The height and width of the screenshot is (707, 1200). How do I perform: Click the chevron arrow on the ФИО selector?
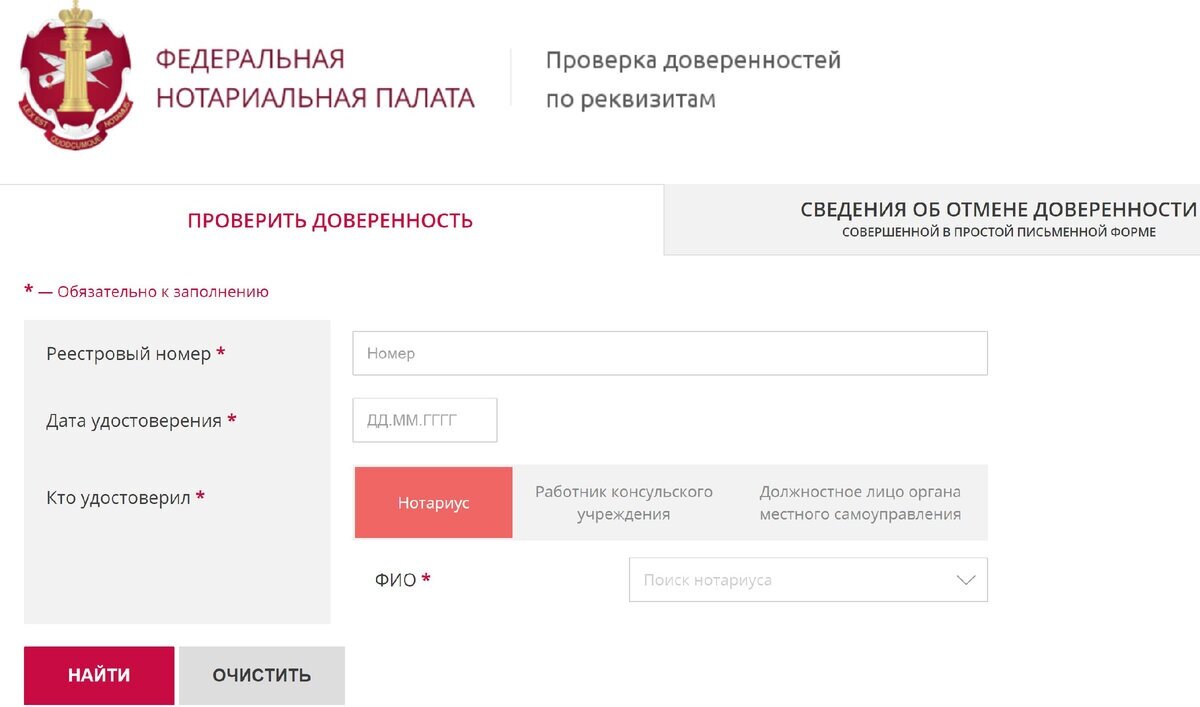click(963, 579)
